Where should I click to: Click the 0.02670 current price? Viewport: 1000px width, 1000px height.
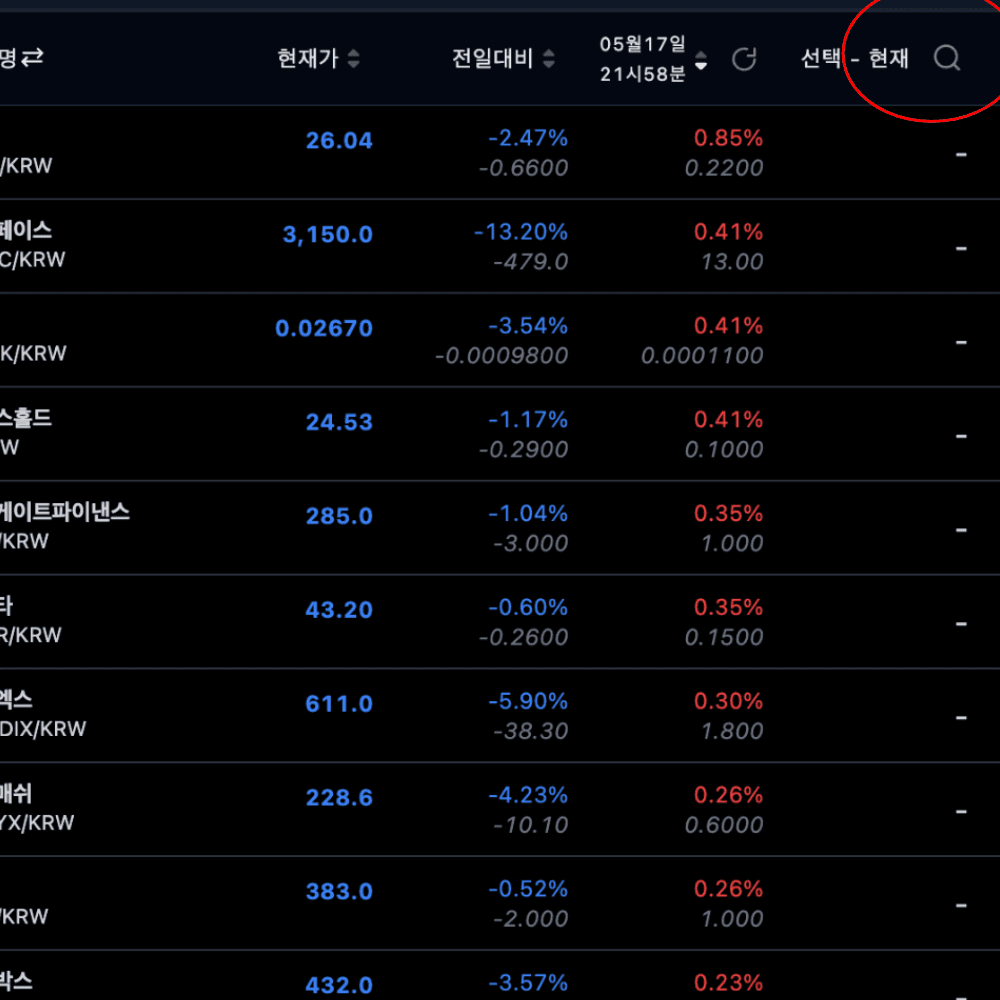(324, 329)
